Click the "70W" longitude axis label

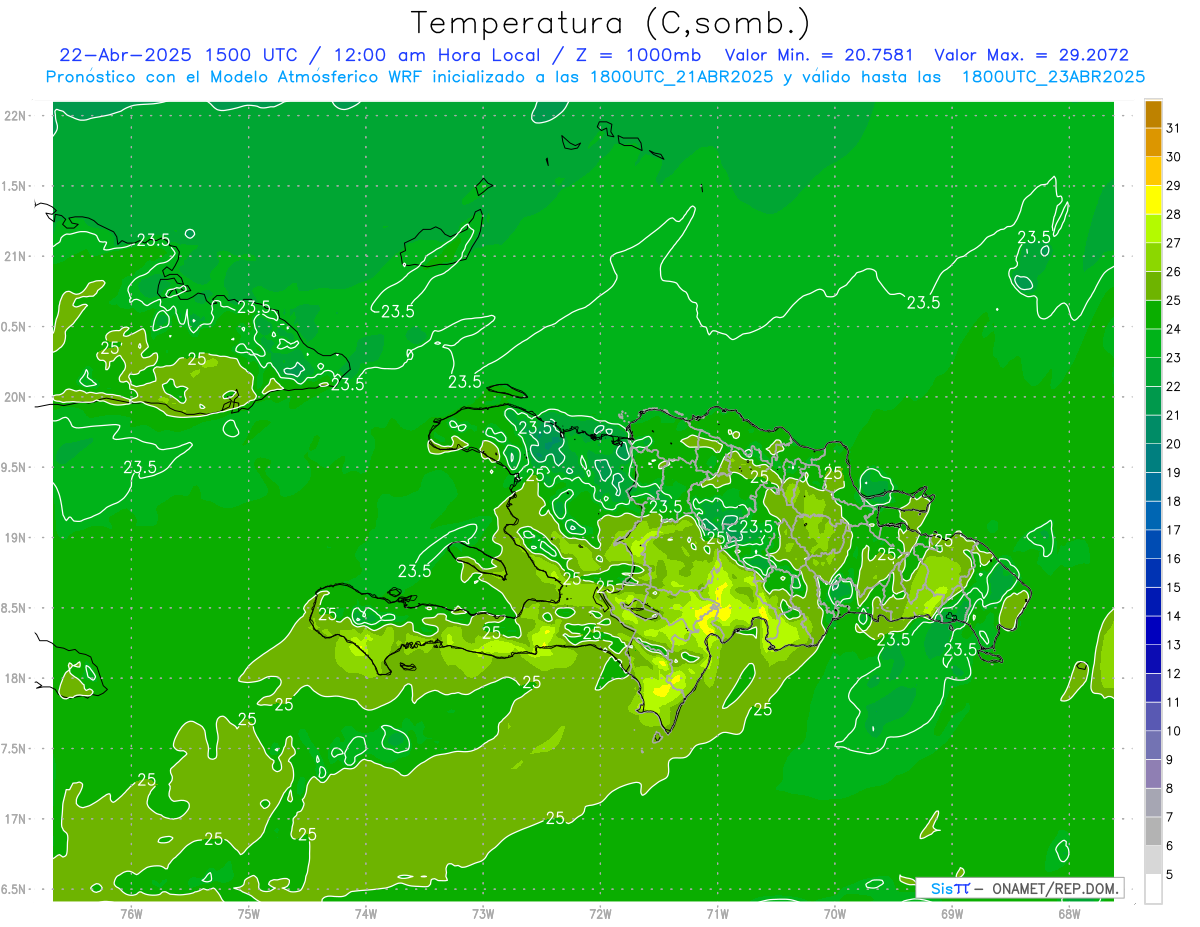pyautogui.click(x=834, y=913)
